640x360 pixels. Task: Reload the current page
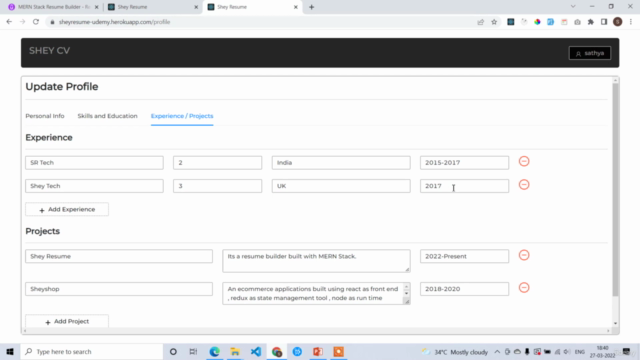(x=36, y=22)
